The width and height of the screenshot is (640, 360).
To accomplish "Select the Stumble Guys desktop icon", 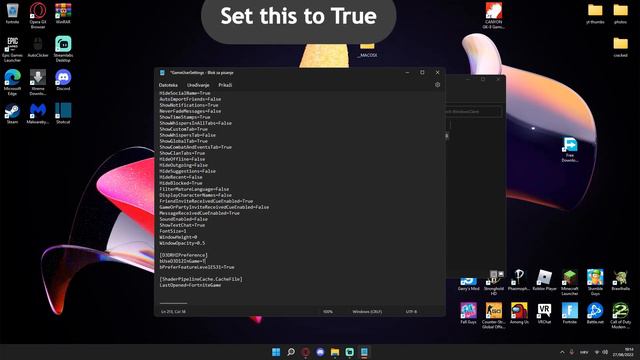I will [x=595, y=282].
